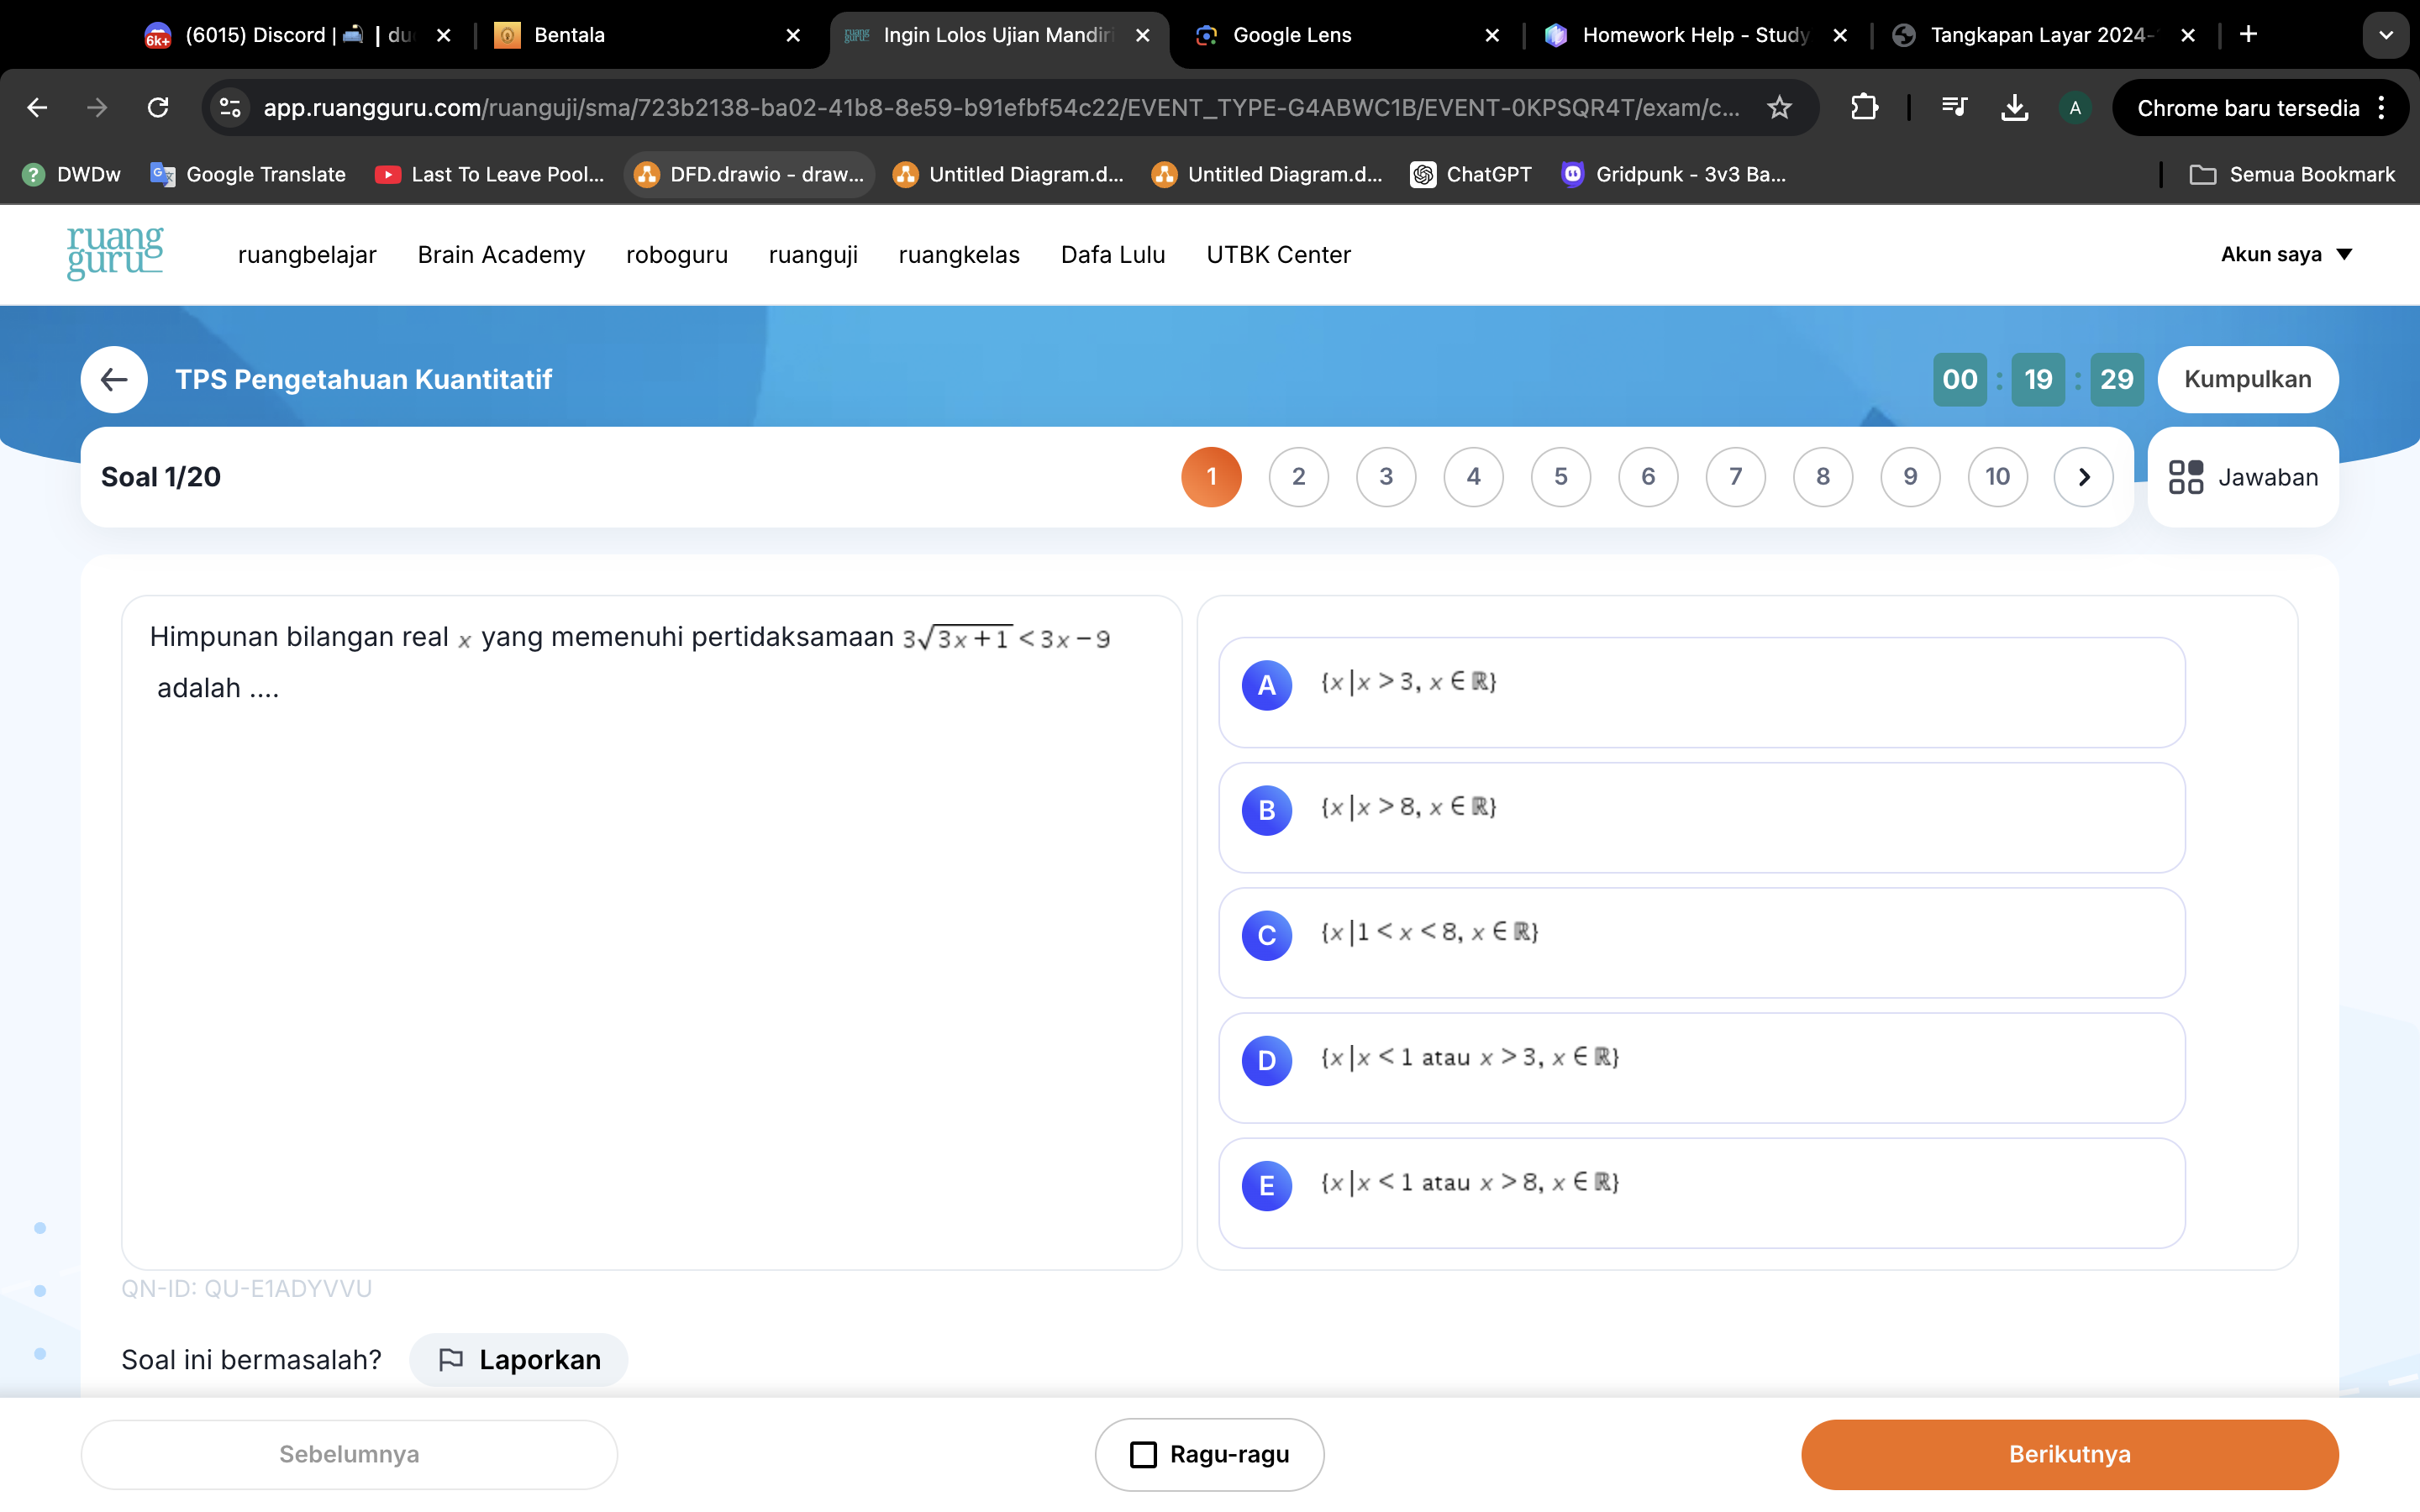This screenshot has height=1512, width=2420.
Task: Click the browser forward arrow
Action: tap(97, 107)
